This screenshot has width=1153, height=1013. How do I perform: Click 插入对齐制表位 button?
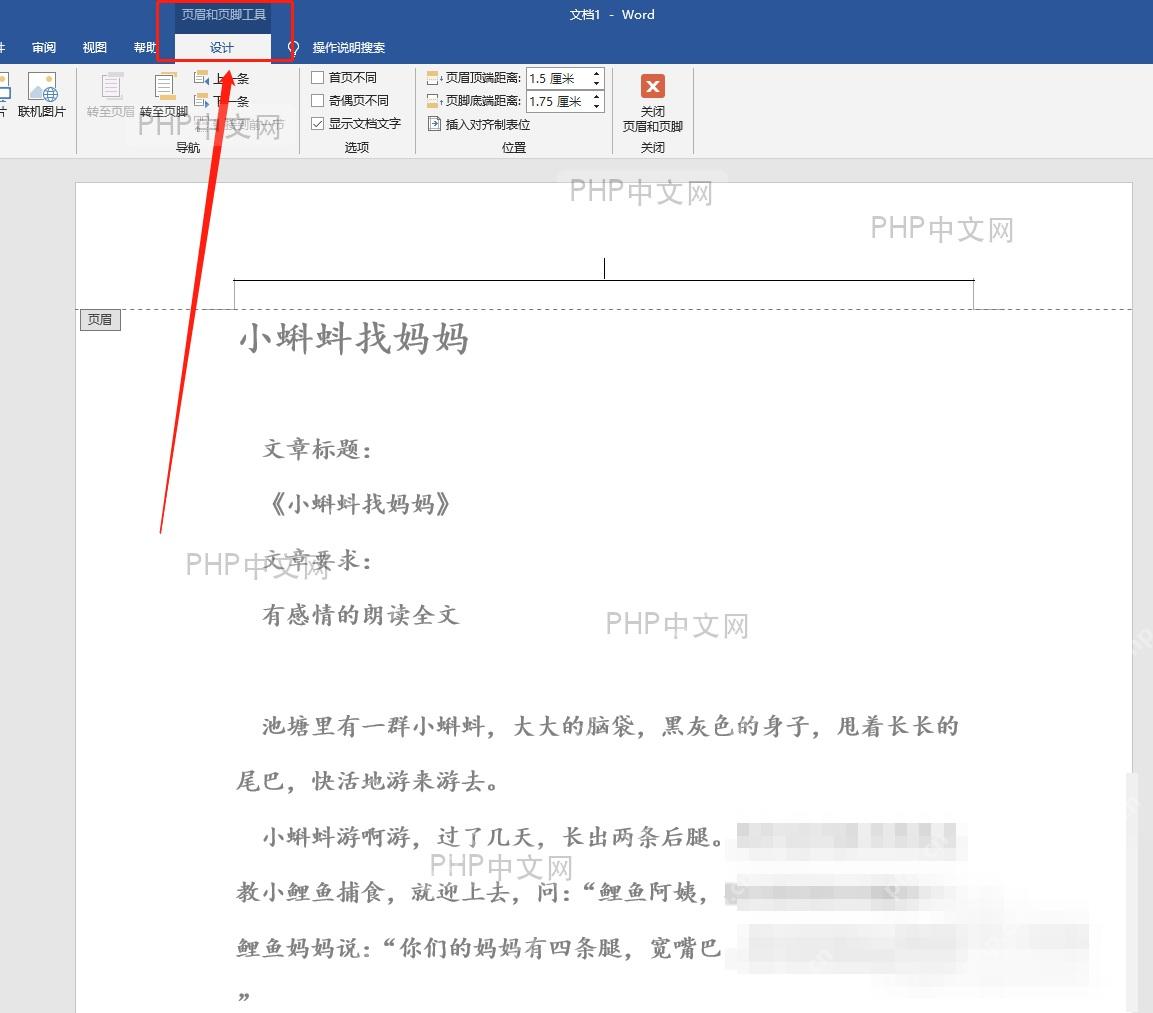point(479,124)
